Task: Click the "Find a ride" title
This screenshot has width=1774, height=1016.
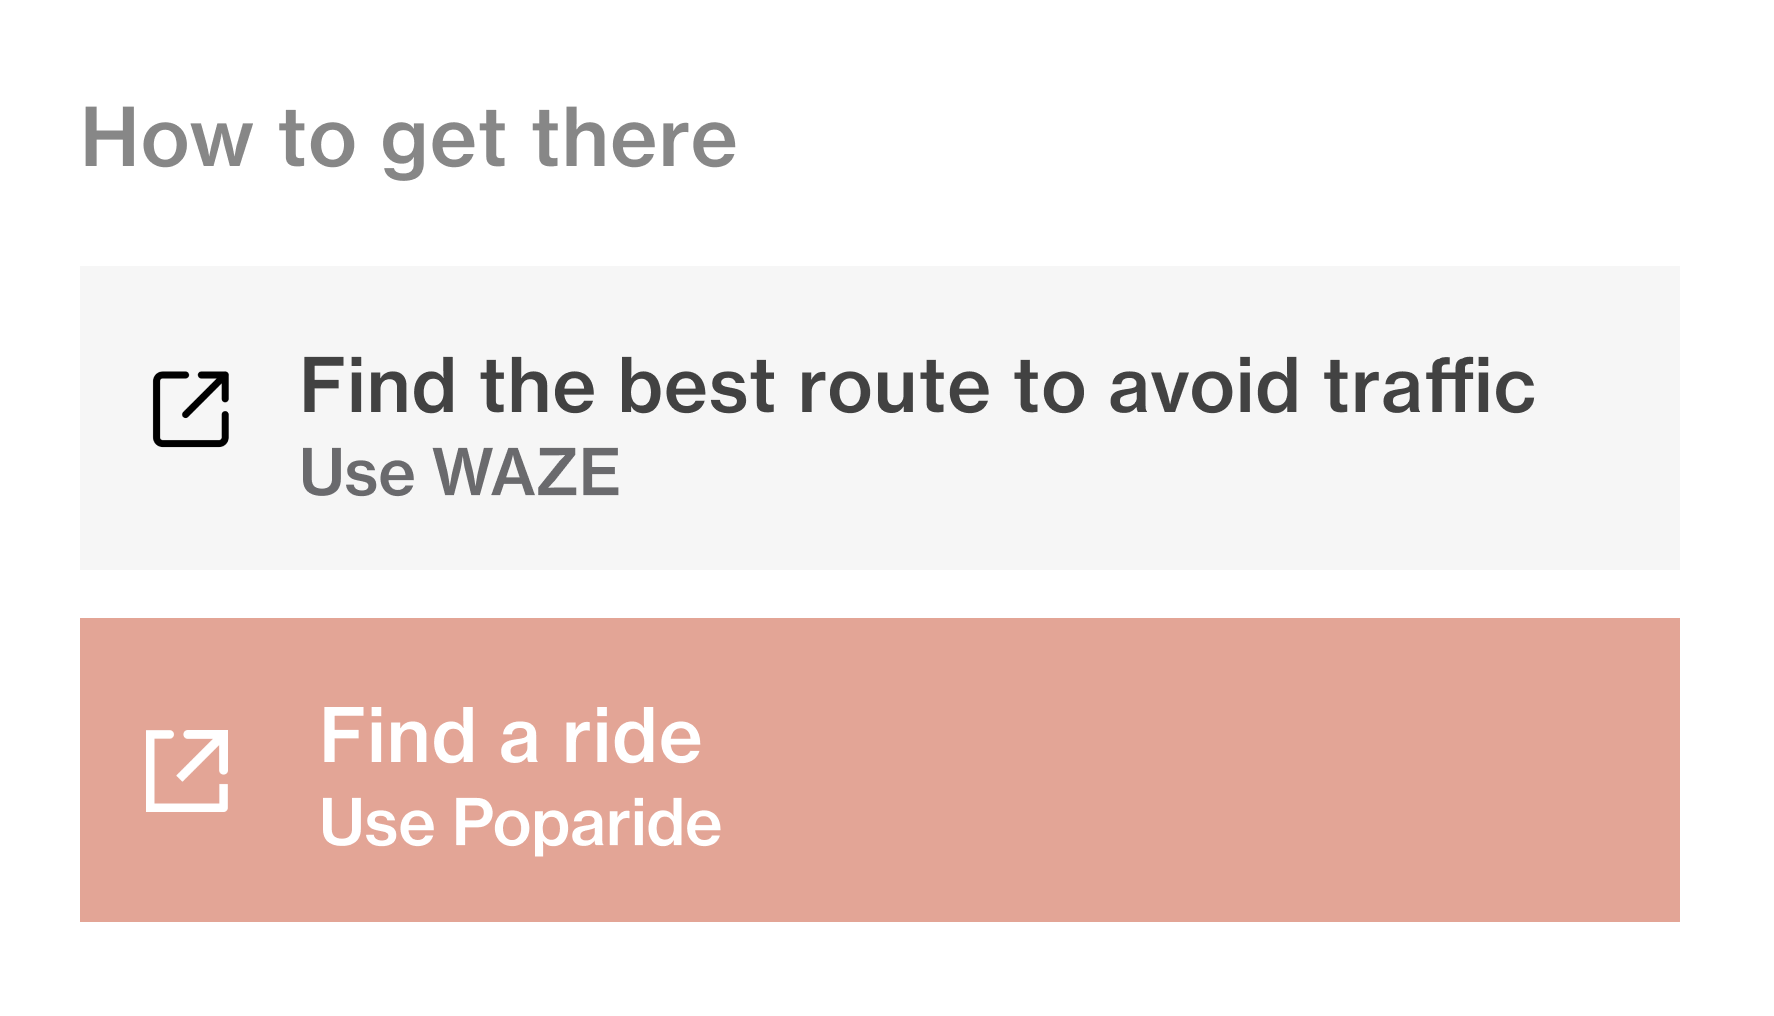Action: 510,737
